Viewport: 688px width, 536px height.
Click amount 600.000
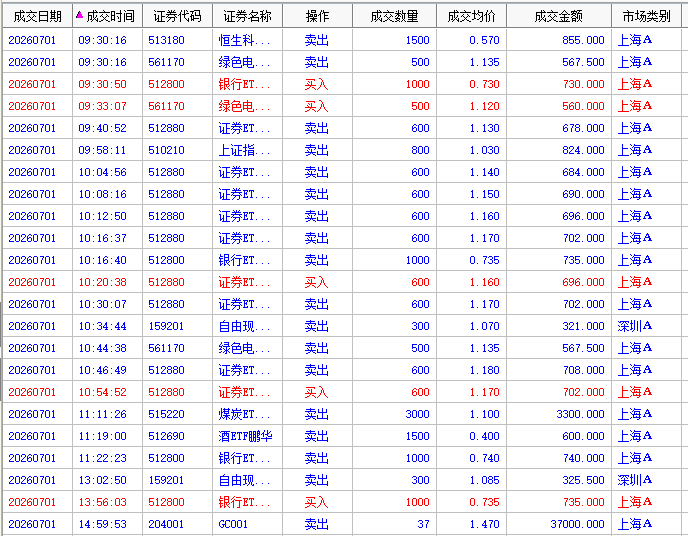coord(583,436)
